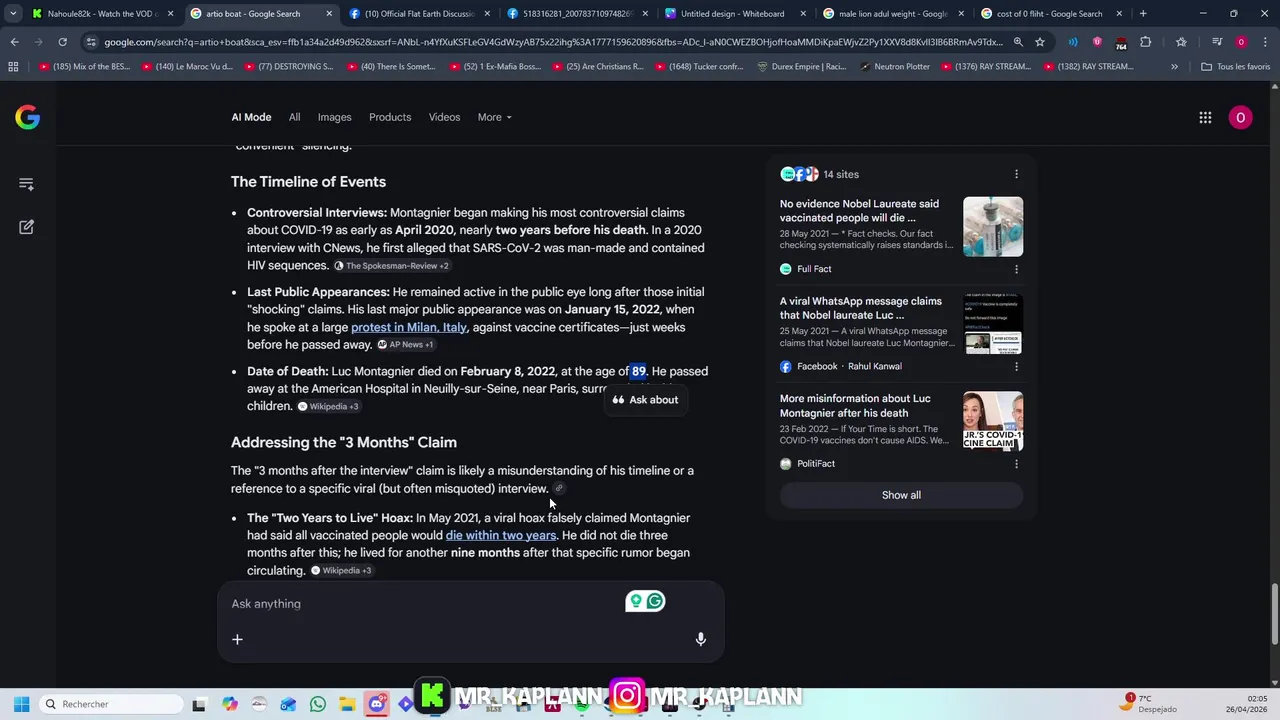Open the zoom magnifier in the address bar
The height and width of the screenshot is (720, 1280).
(x=1018, y=42)
